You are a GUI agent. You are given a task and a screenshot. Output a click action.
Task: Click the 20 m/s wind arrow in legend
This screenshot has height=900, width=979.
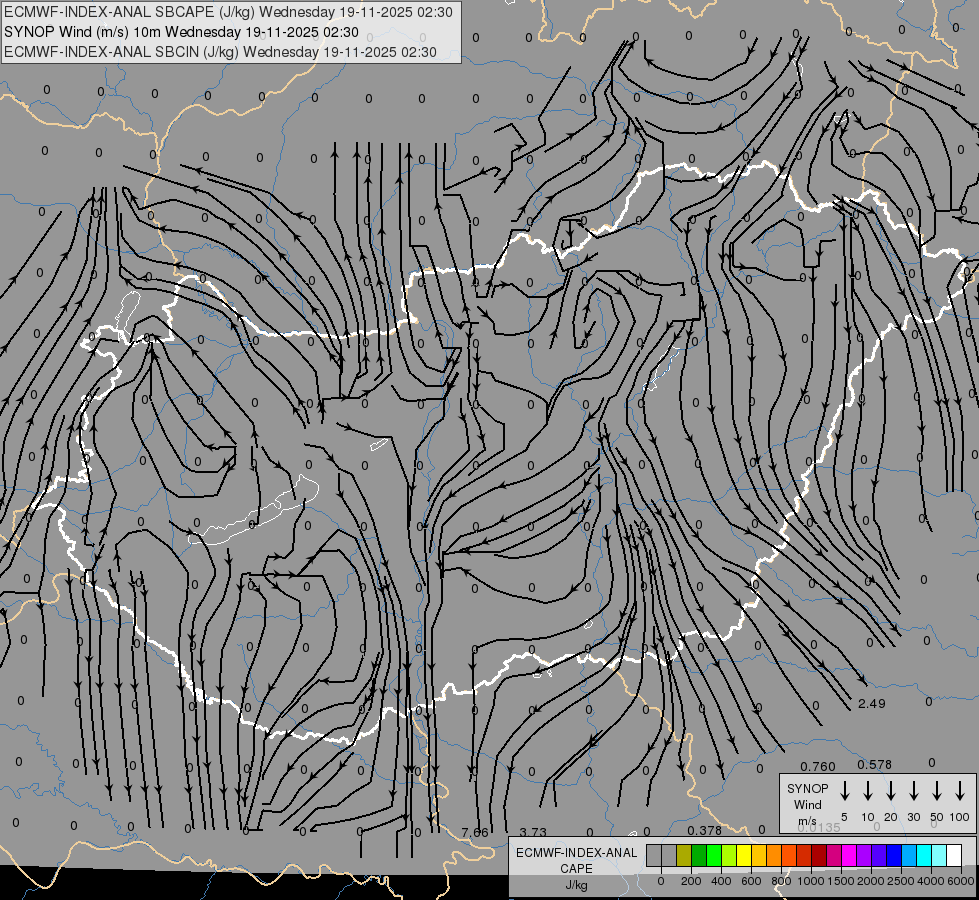click(x=890, y=790)
